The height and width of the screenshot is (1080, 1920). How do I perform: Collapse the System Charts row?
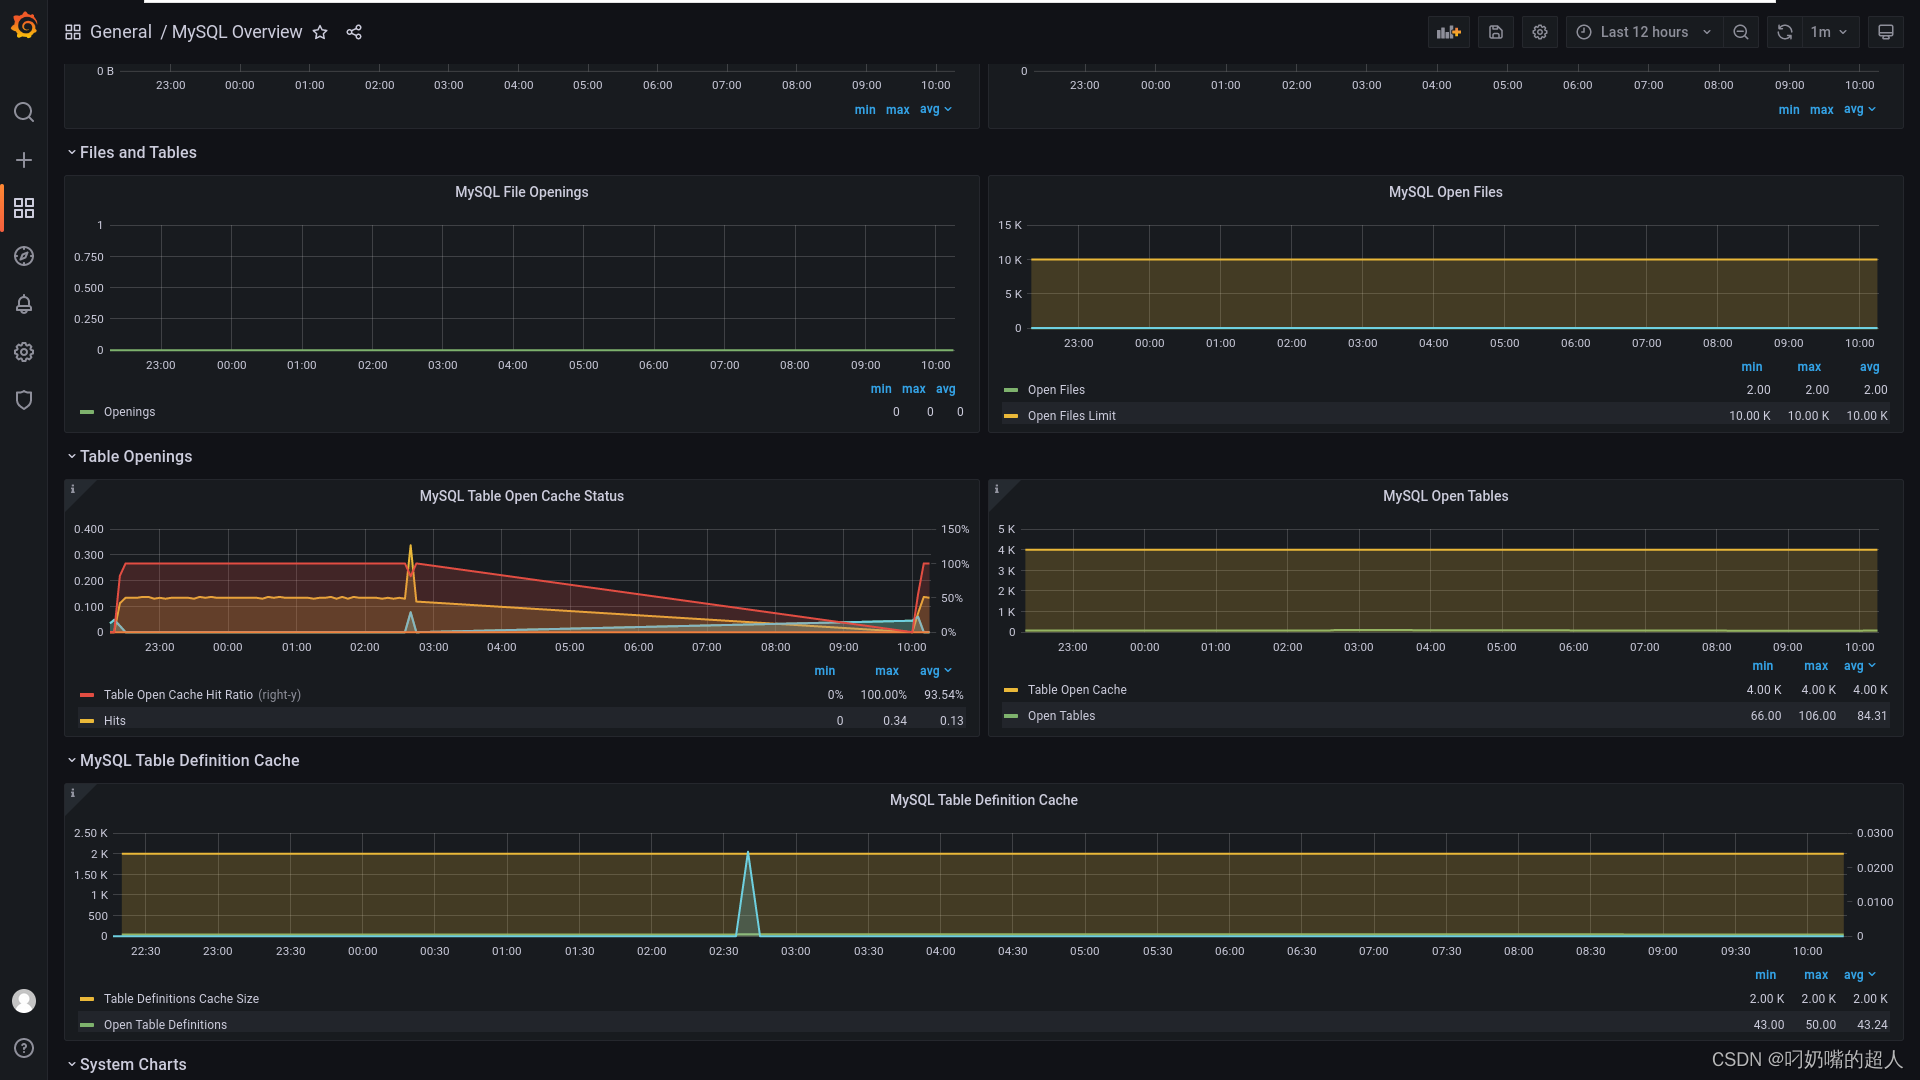[126, 1064]
